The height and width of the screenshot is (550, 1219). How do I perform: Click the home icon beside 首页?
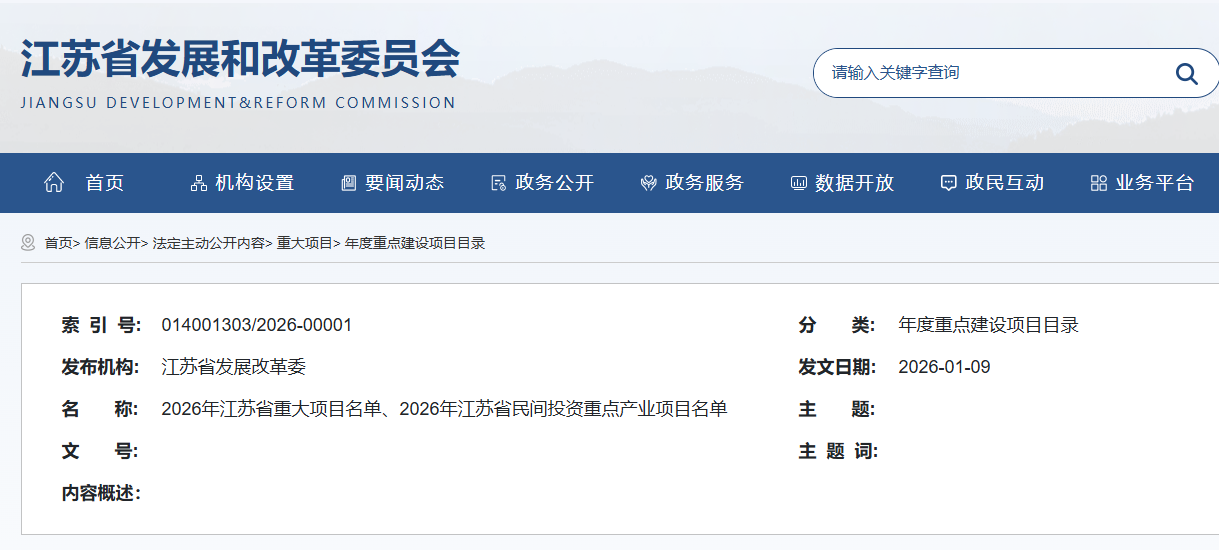click(54, 183)
